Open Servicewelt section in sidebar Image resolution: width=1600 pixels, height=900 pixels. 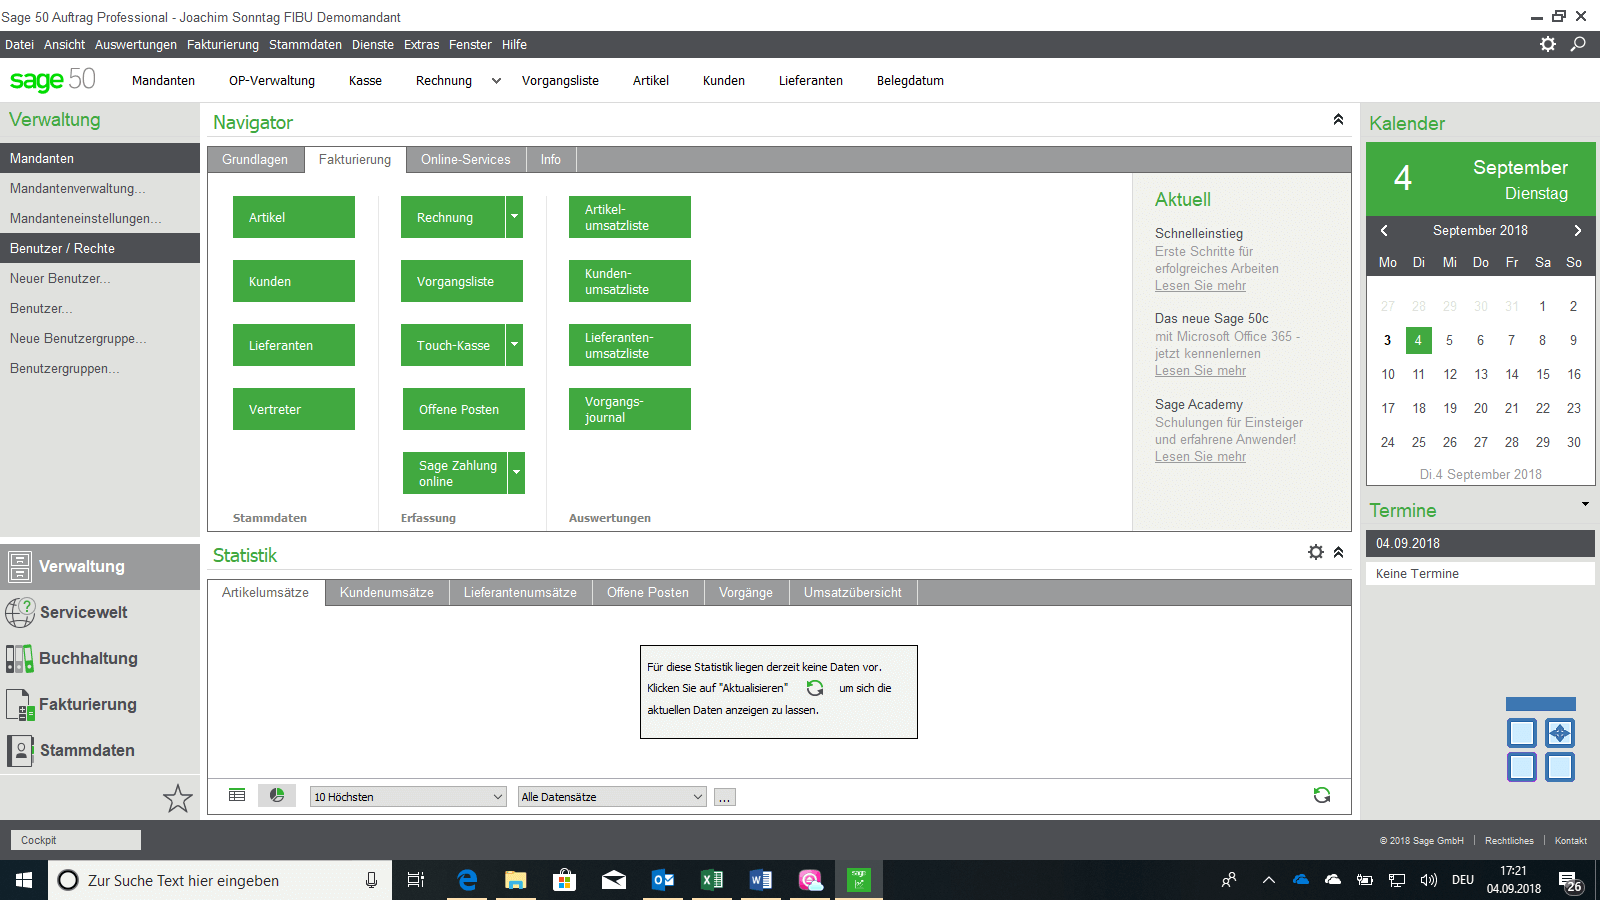pyautogui.click(x=83, y=612)
